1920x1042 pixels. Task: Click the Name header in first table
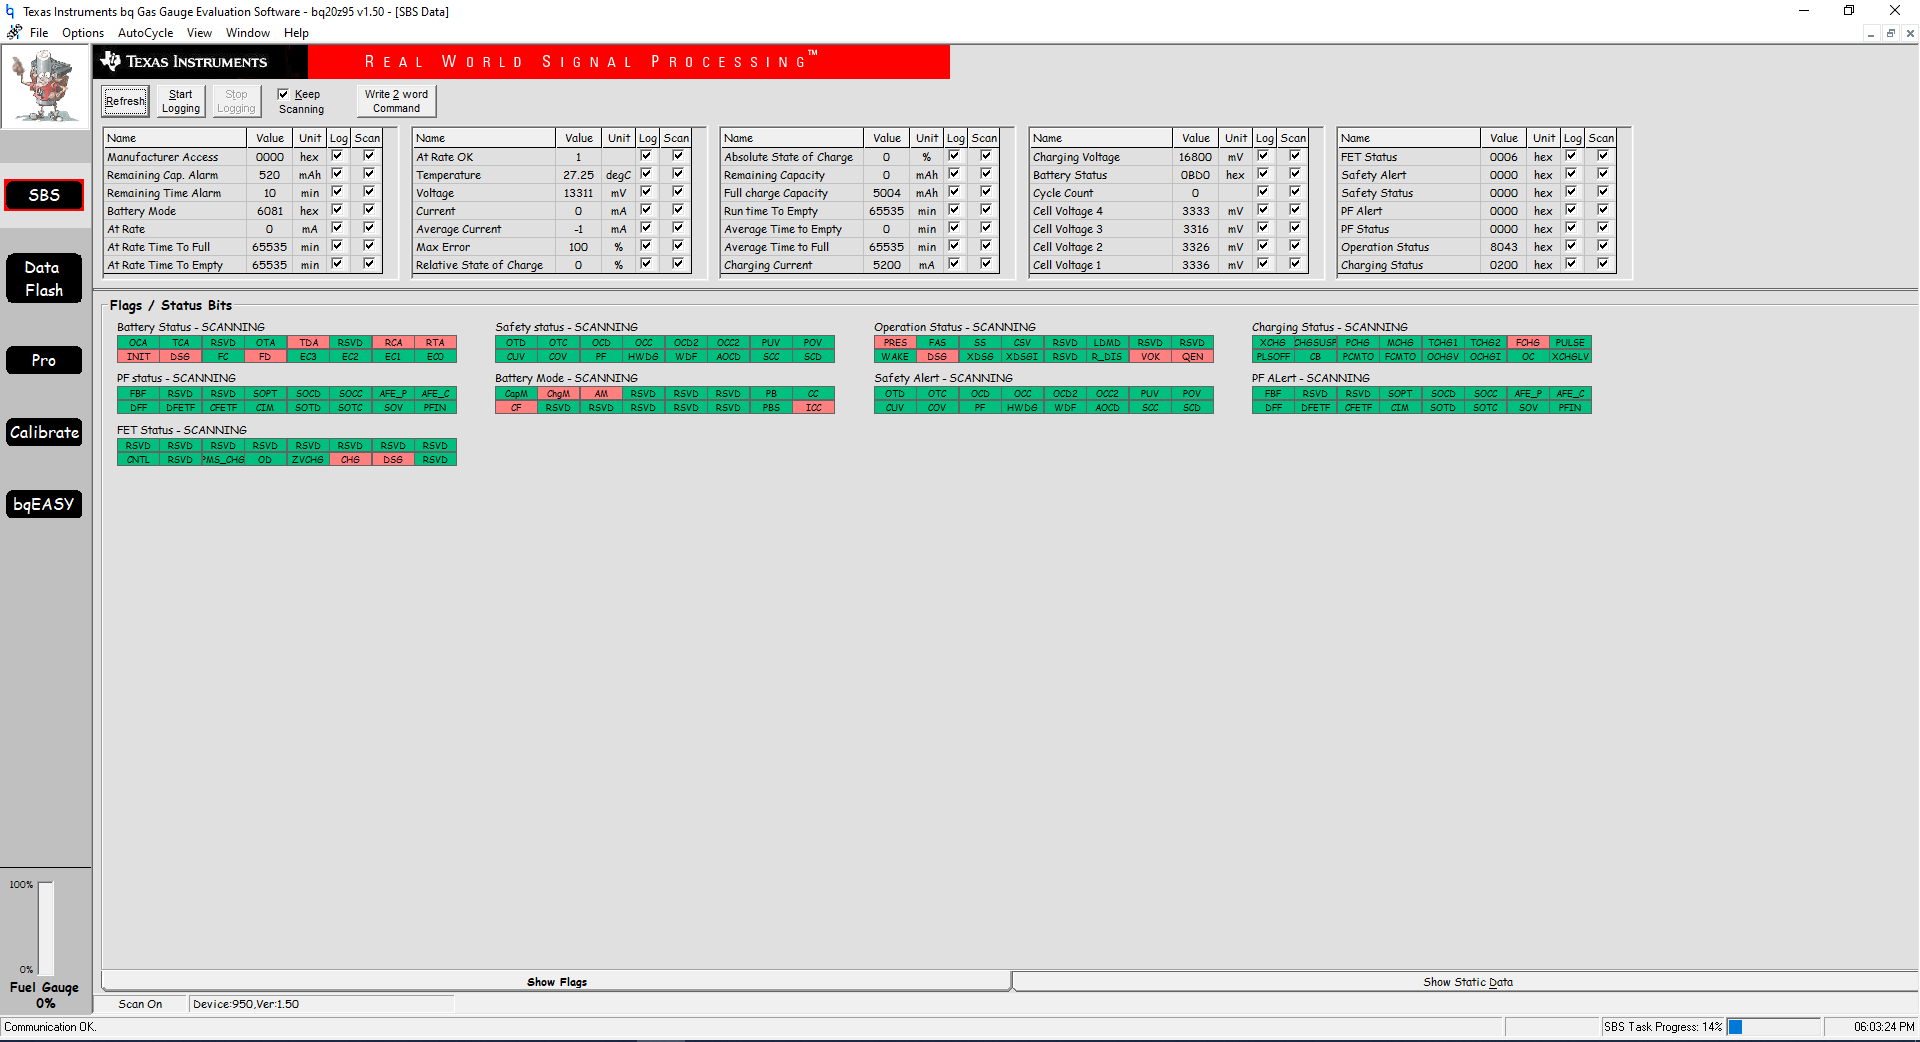175,138
